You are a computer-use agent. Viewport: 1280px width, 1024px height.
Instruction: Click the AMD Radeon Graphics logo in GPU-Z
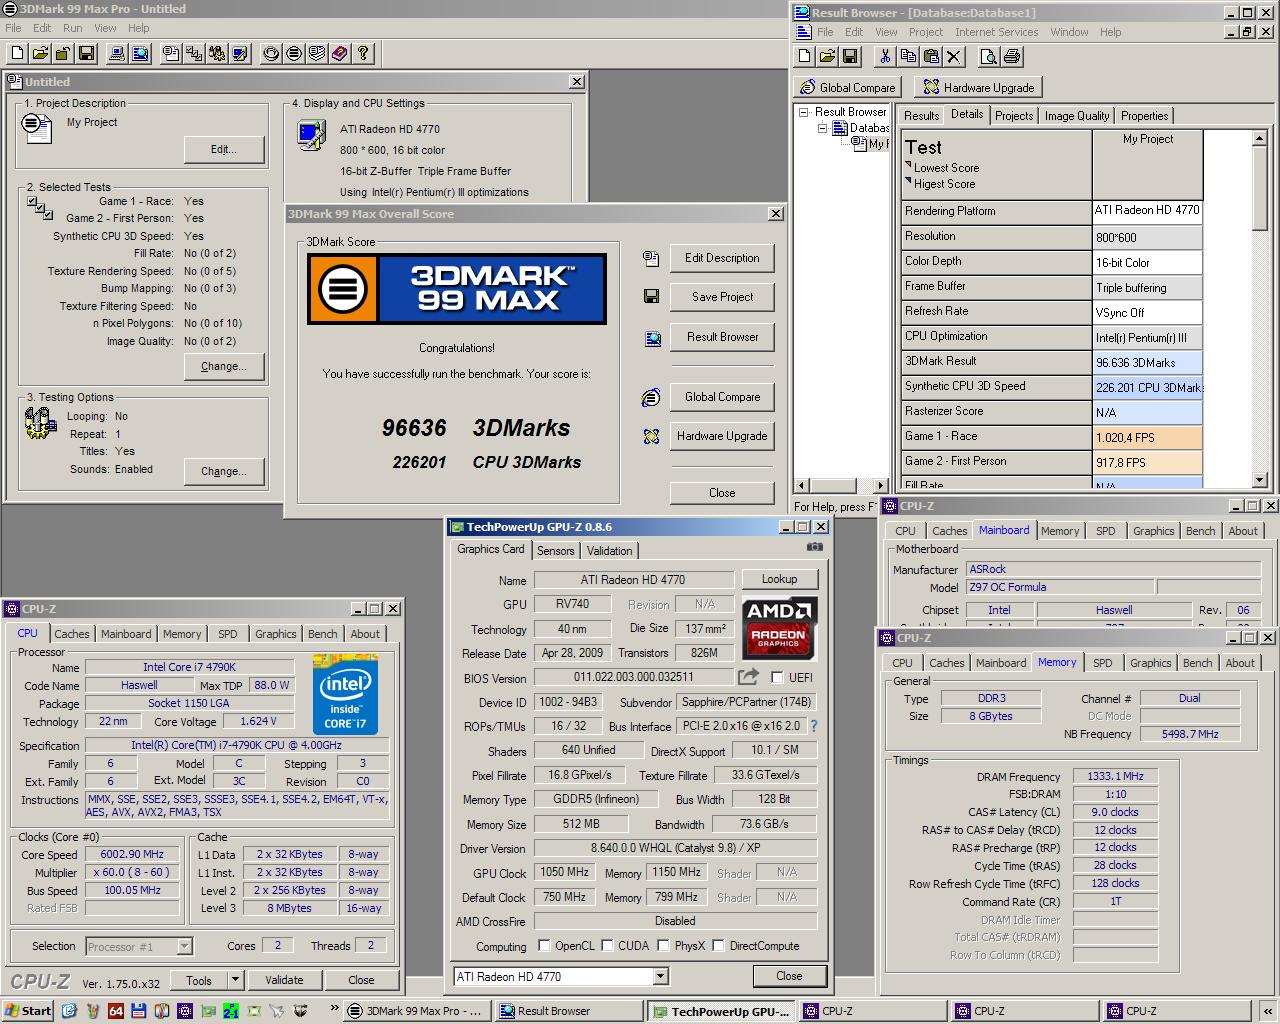780,627
